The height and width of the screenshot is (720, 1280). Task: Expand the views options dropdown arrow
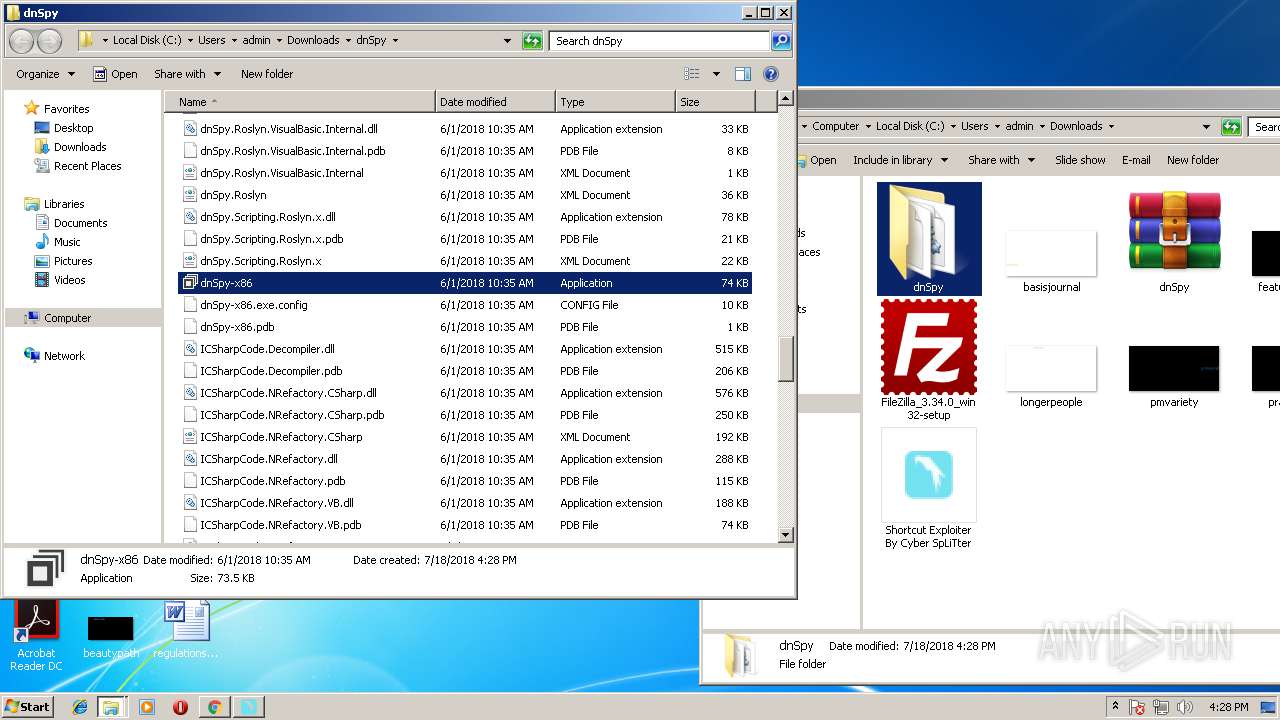(716, 74)
